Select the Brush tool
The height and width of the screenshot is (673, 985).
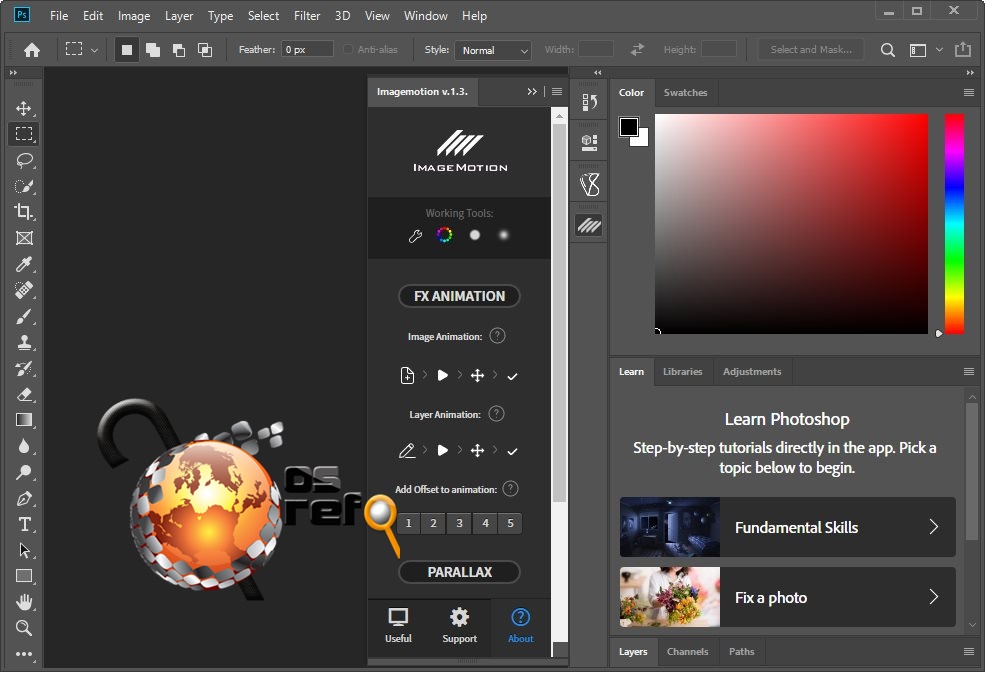(24, 316)
